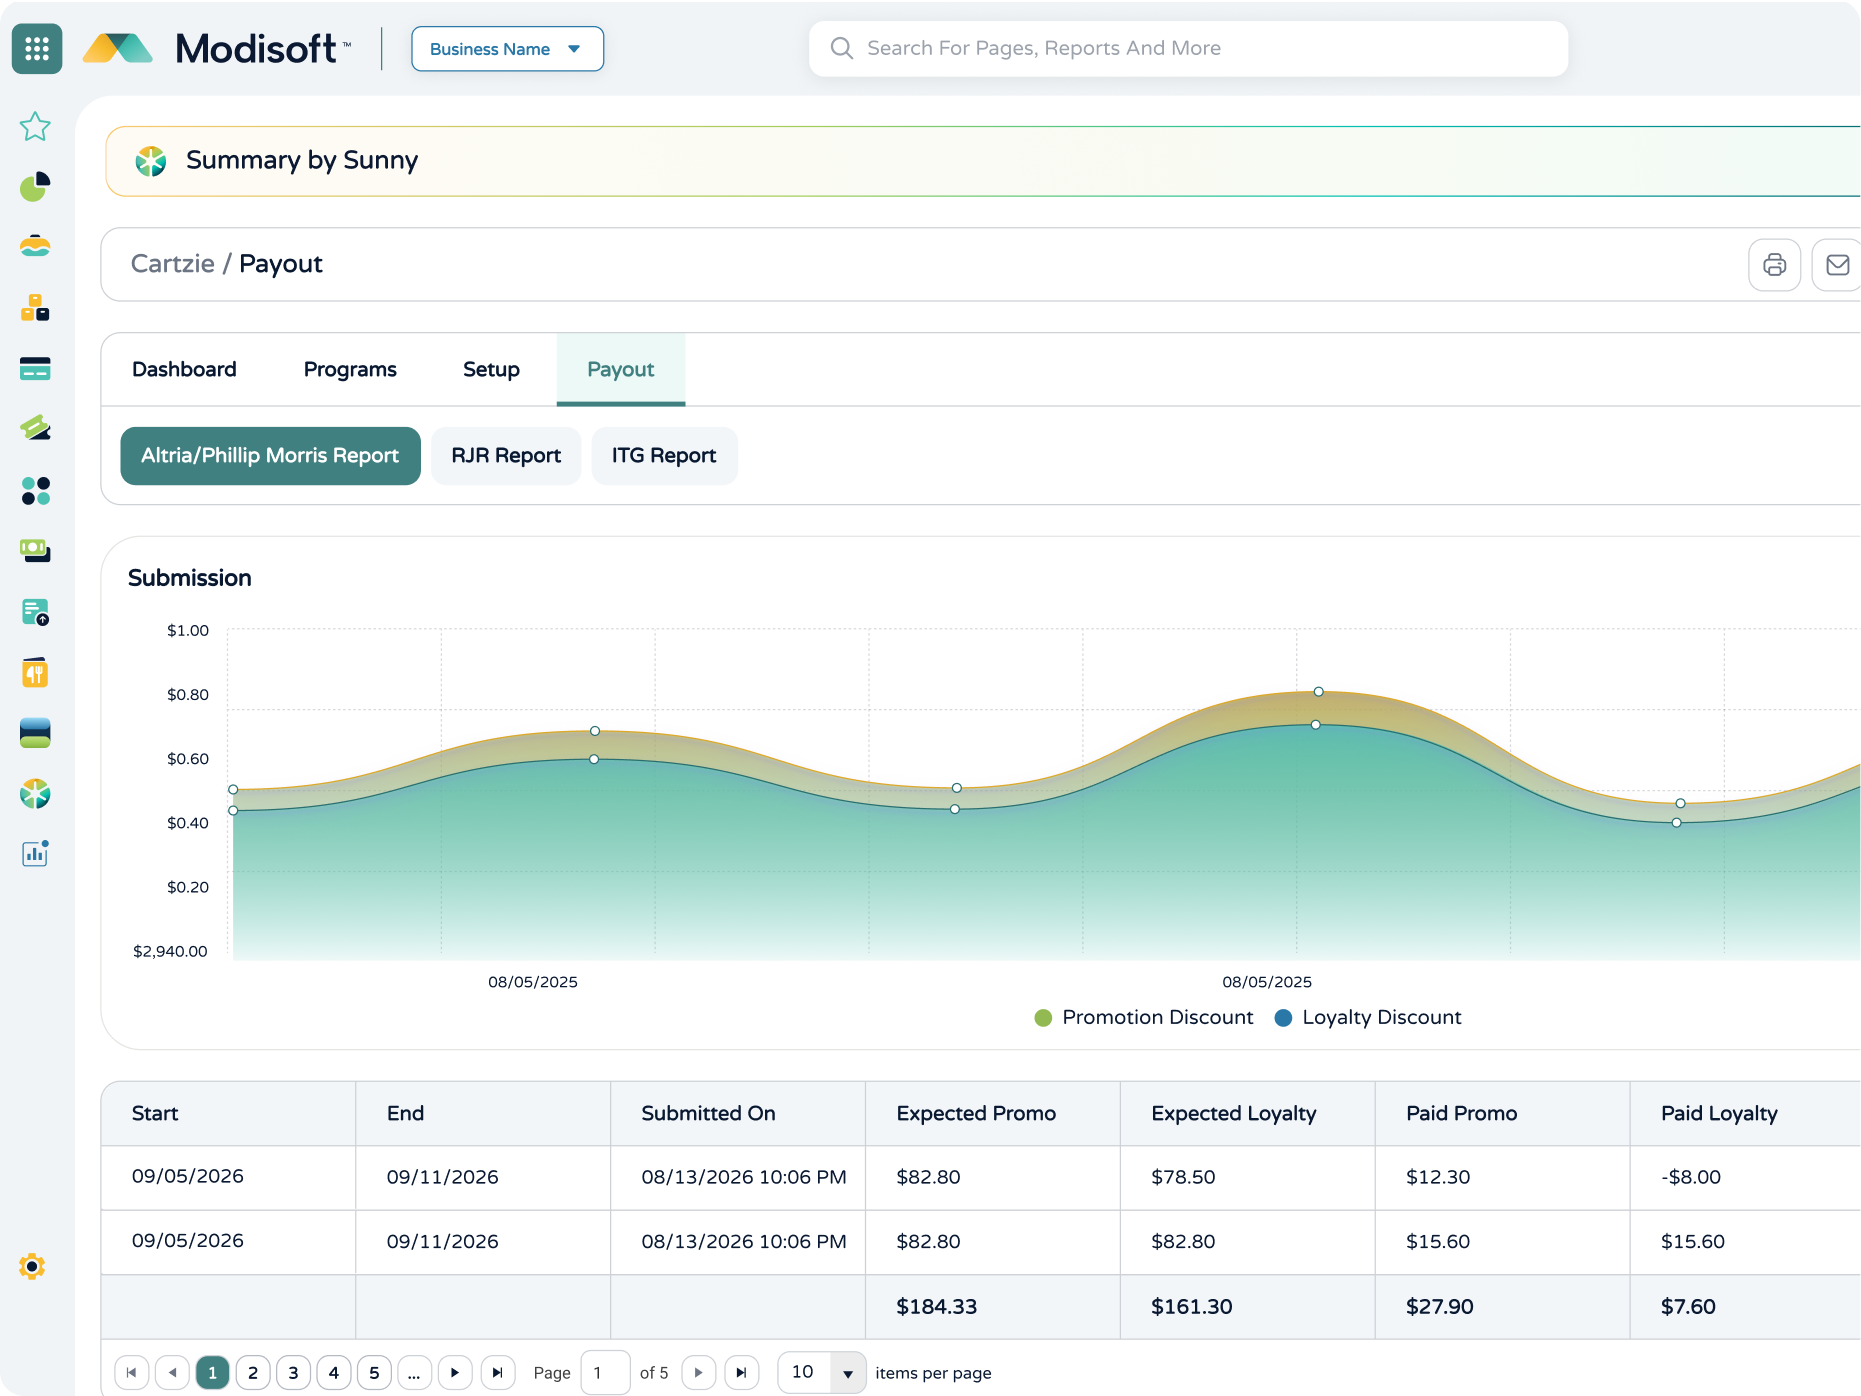Click highest Promotion Discount chart data point
Screen dimensions: 1861x1396
click(x=1318, y=692)
